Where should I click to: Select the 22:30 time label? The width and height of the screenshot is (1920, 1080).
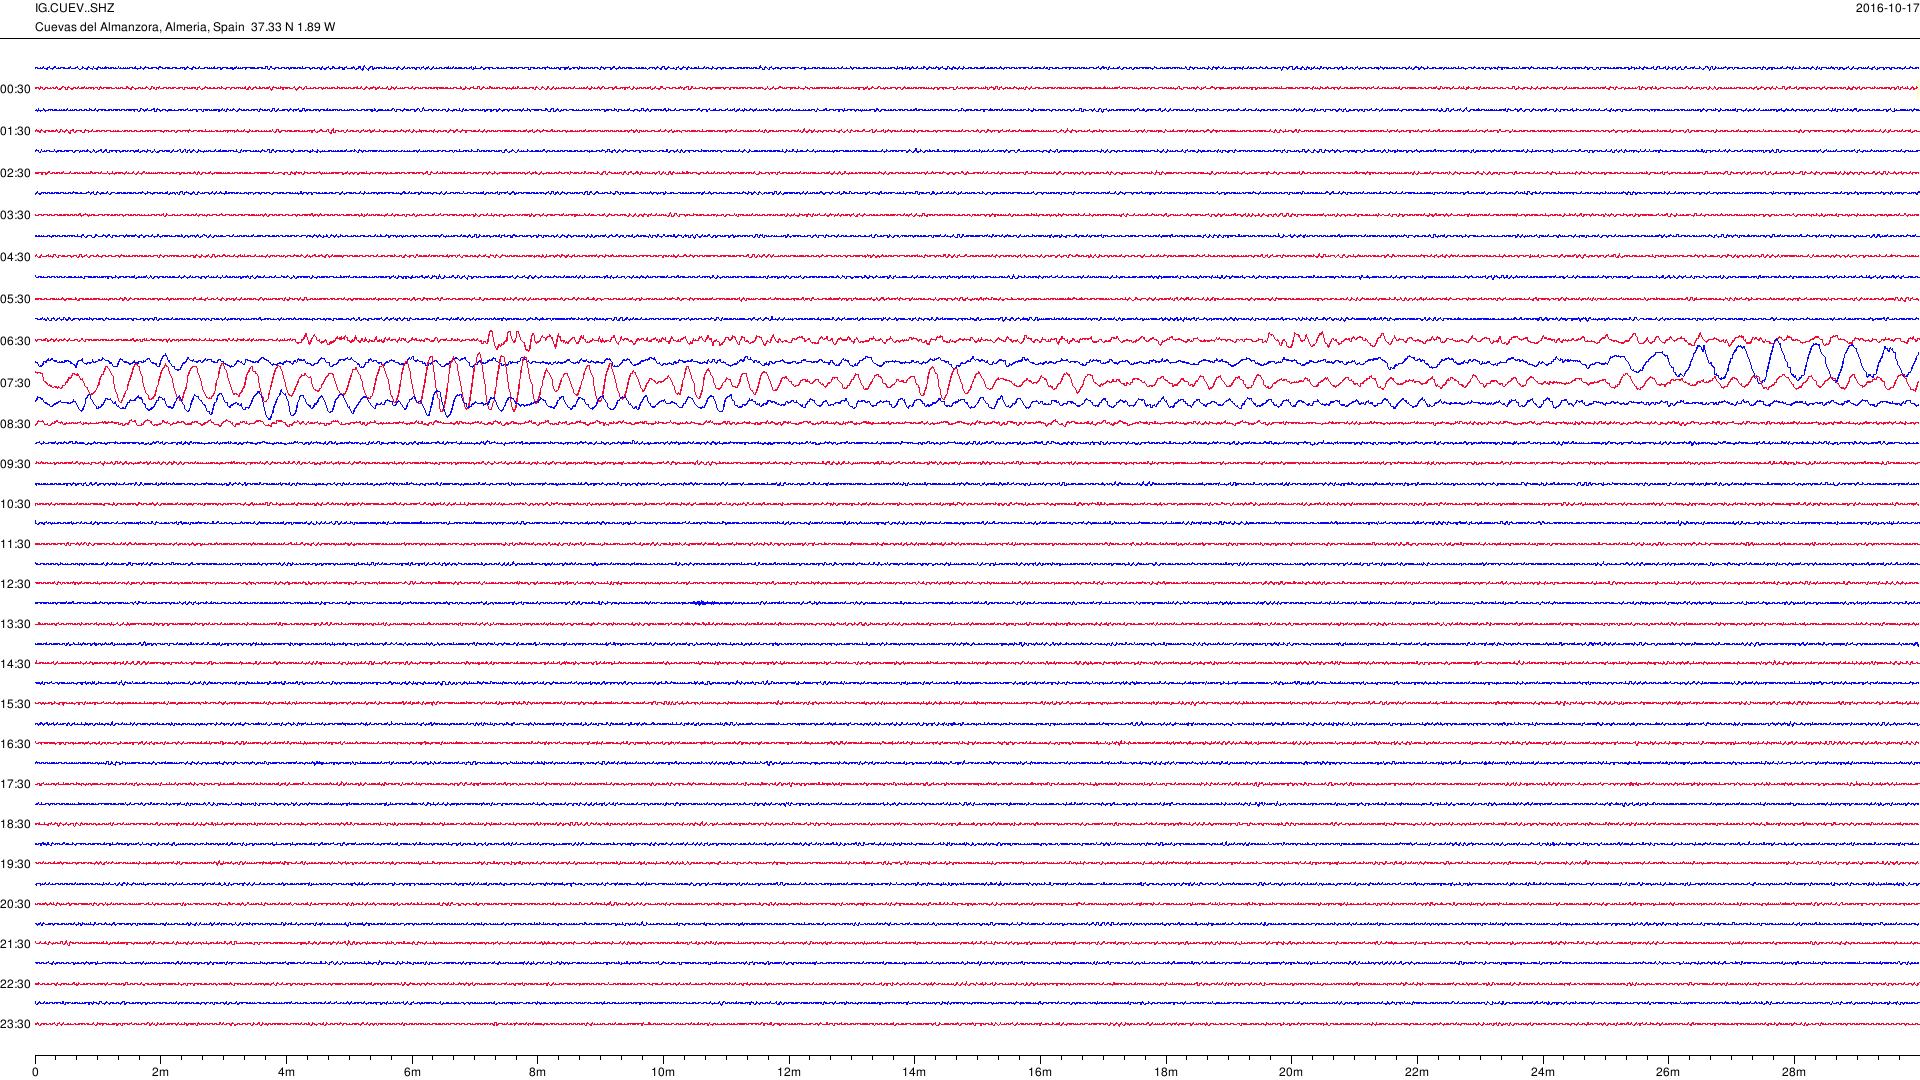click(x=15, y=984)
